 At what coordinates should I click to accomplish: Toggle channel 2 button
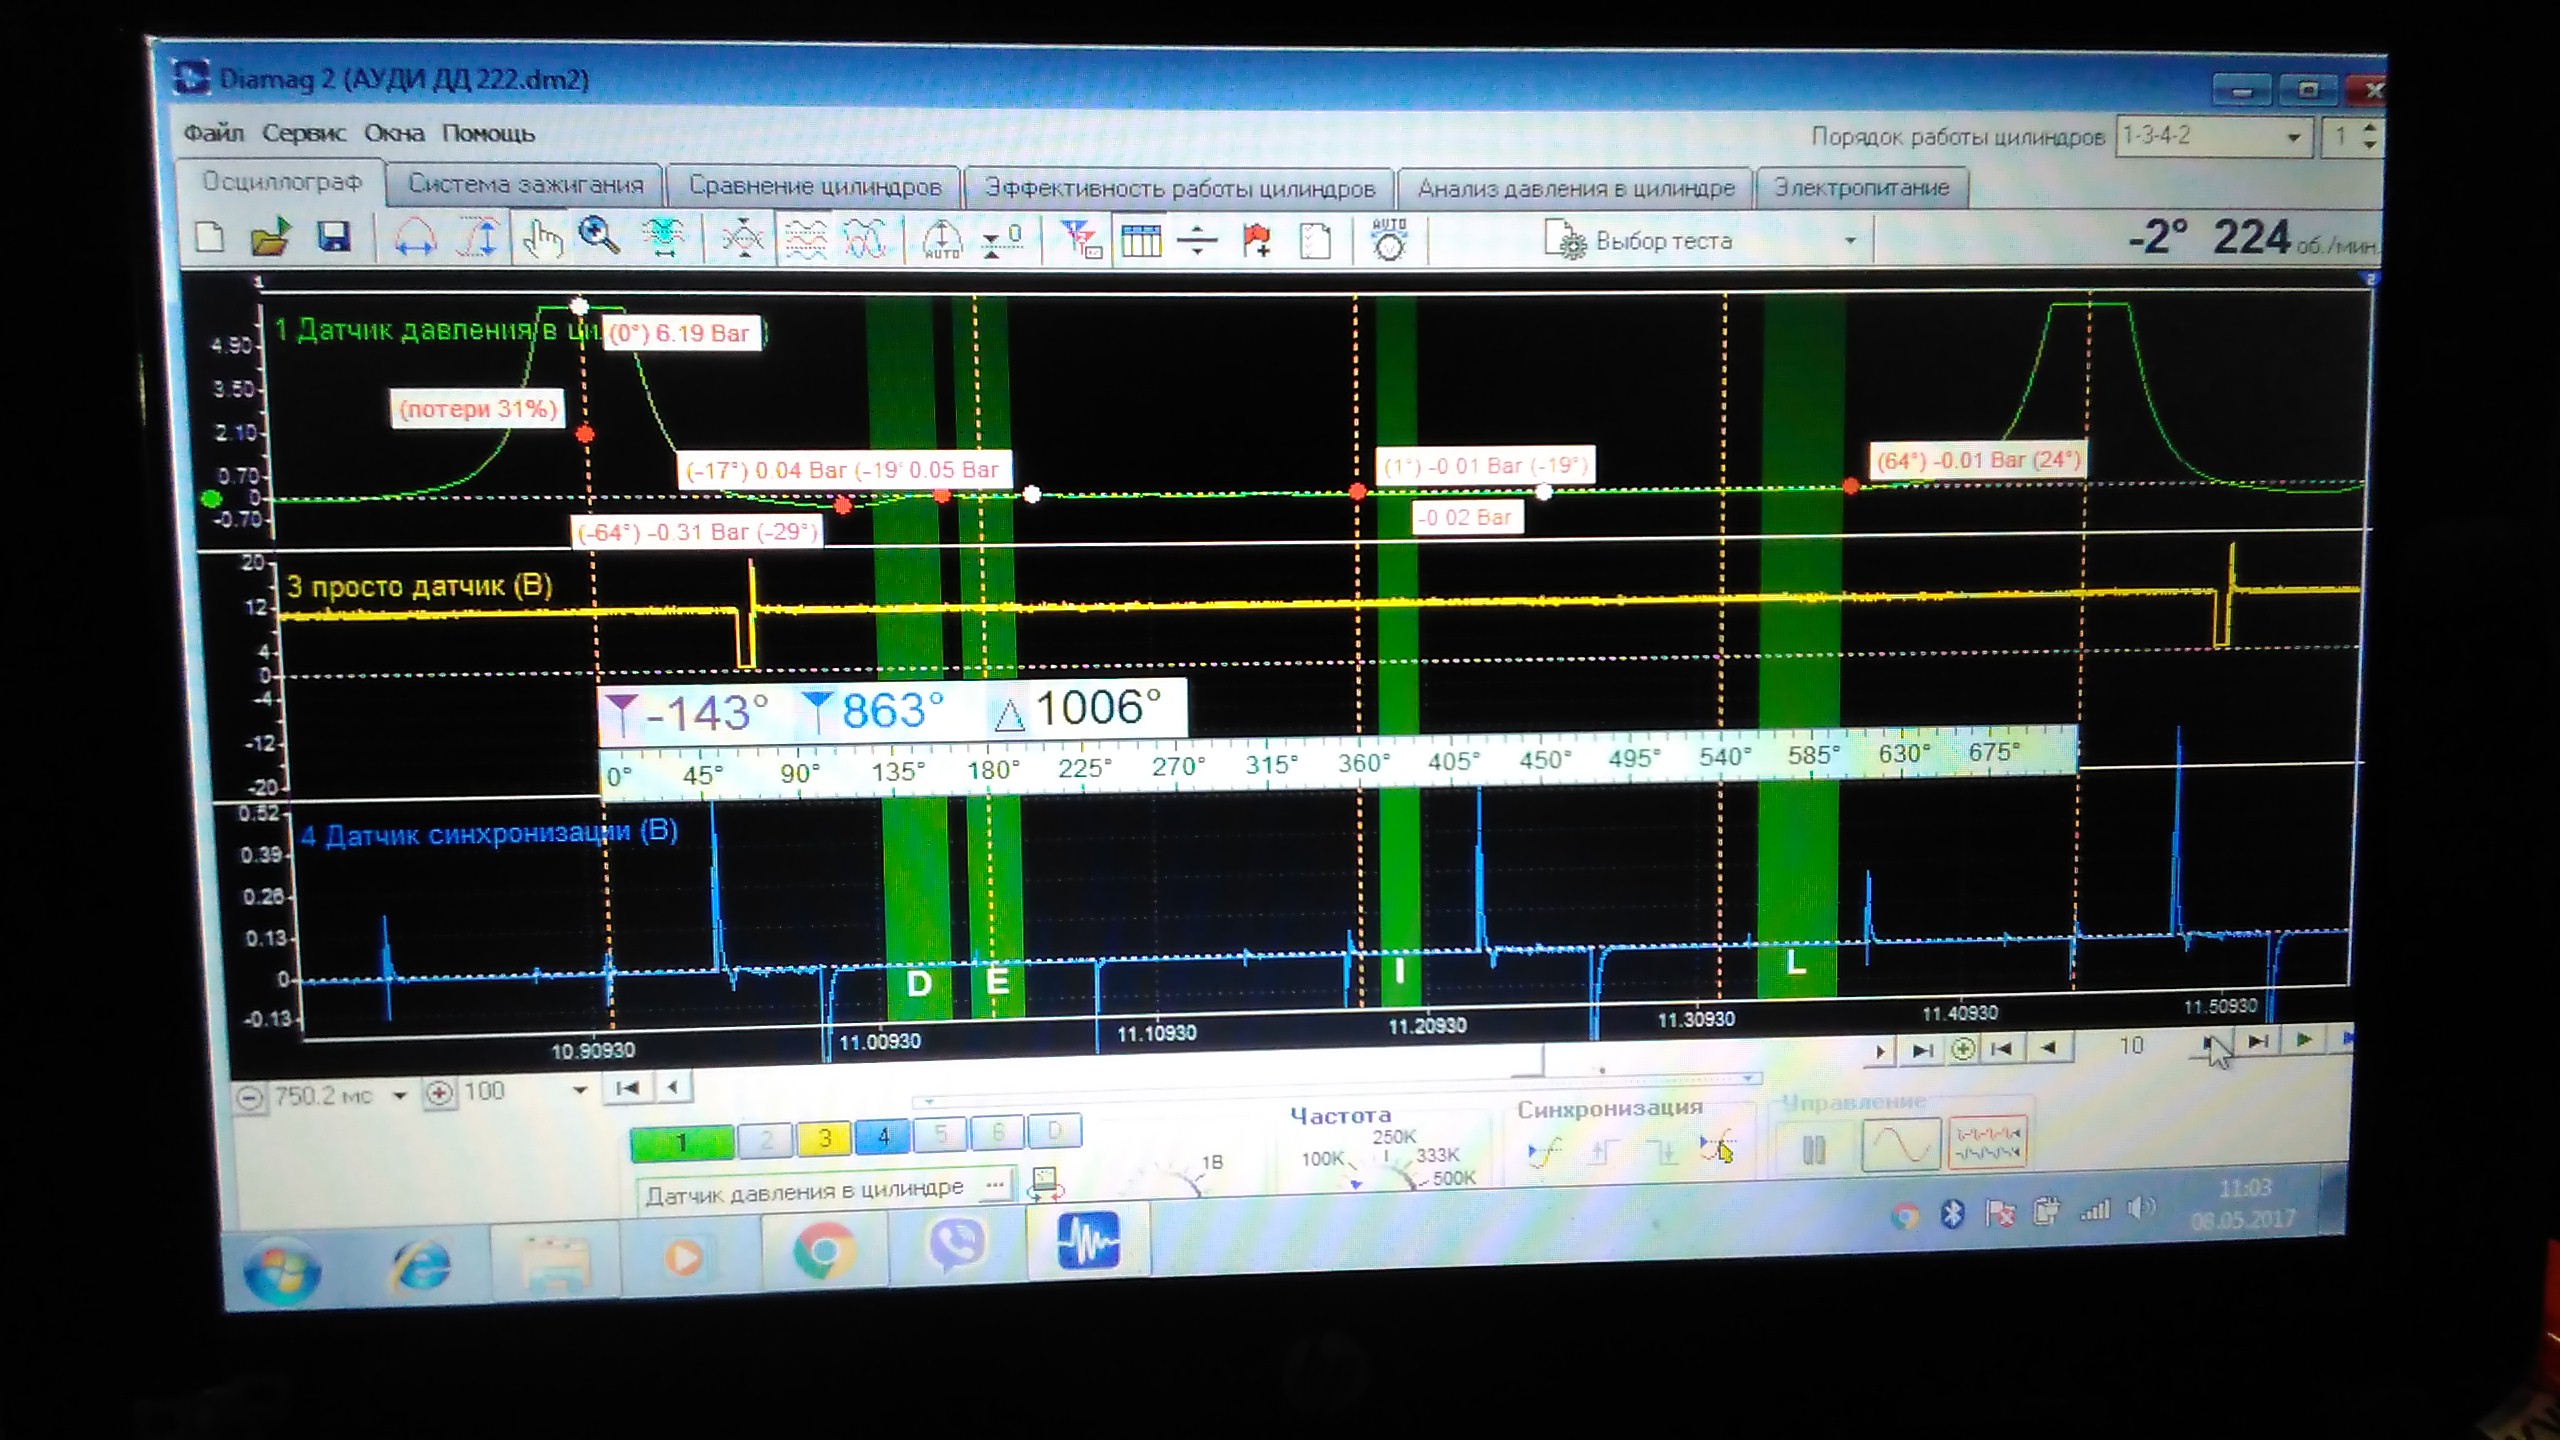[x=766, y=1140]
